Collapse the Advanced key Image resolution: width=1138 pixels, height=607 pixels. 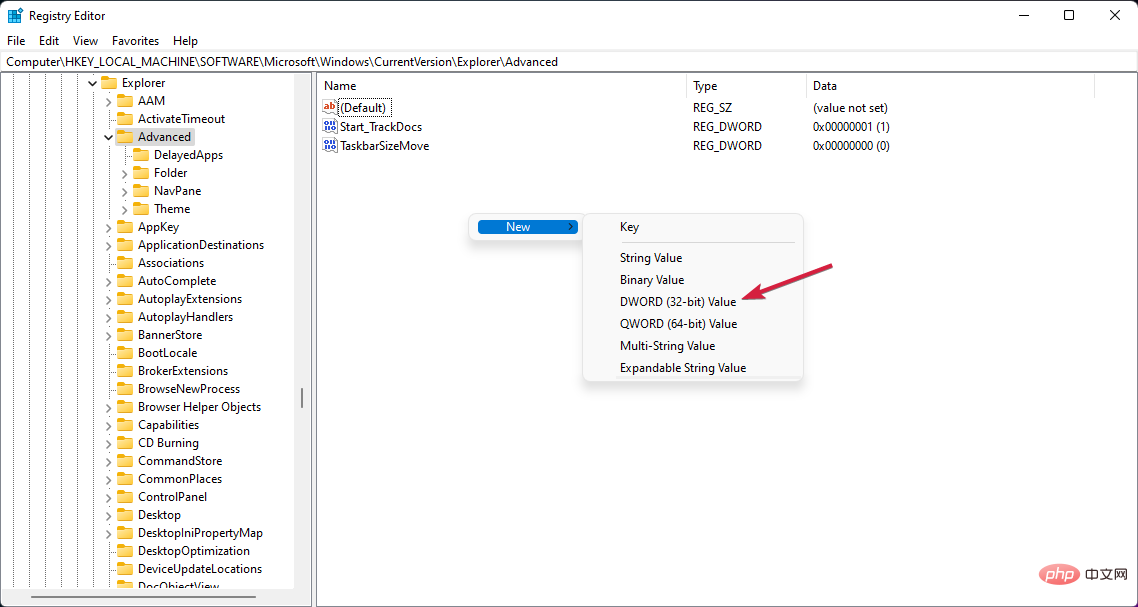coord(108,137)
